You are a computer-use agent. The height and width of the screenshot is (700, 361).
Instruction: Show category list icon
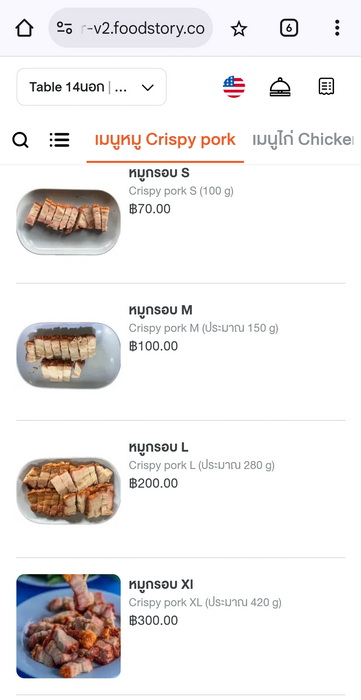[59, 140]
